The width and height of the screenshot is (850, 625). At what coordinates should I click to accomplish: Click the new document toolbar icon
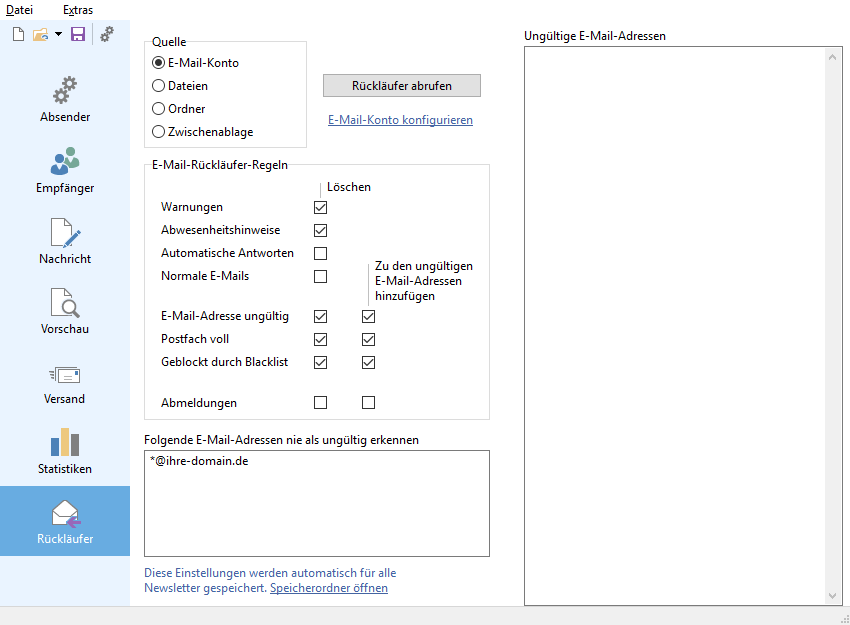point(18,34)
